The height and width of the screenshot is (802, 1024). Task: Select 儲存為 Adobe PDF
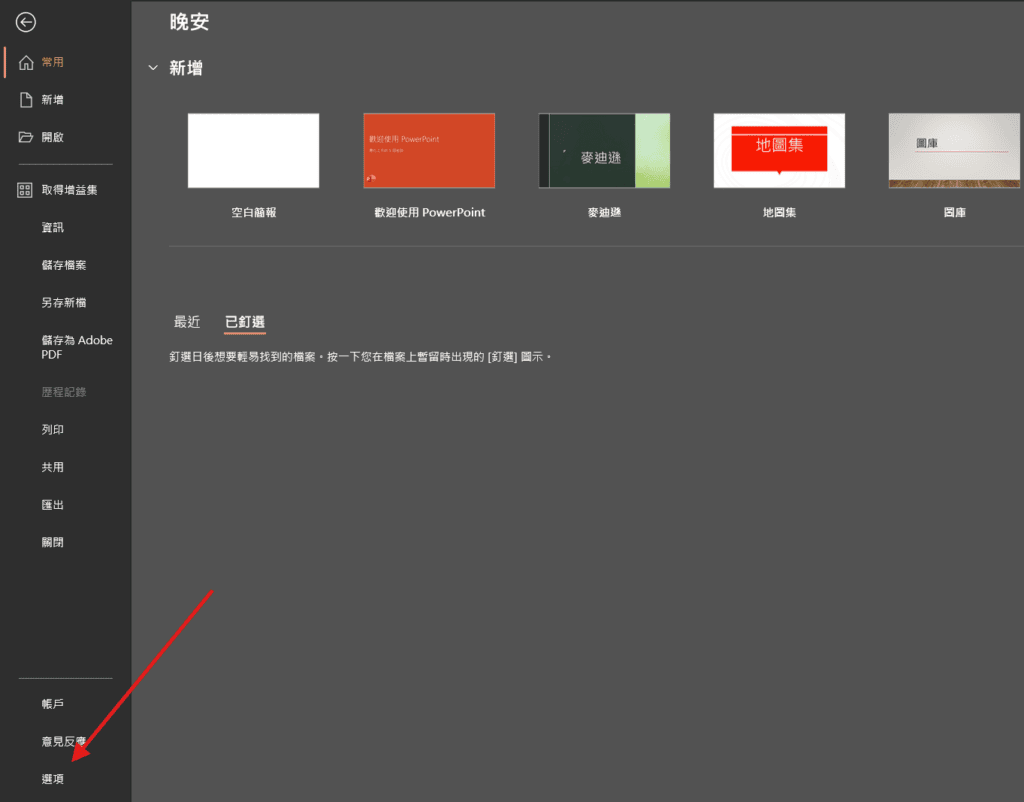pyautogui.click(x=76, y=347)
